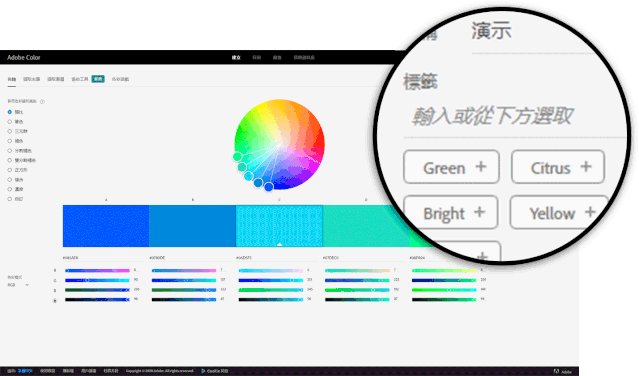Viewport: 639px width, 376px height.
Task: Open the 建立 (Create) top navigation tab
Action: click(236, 57)
